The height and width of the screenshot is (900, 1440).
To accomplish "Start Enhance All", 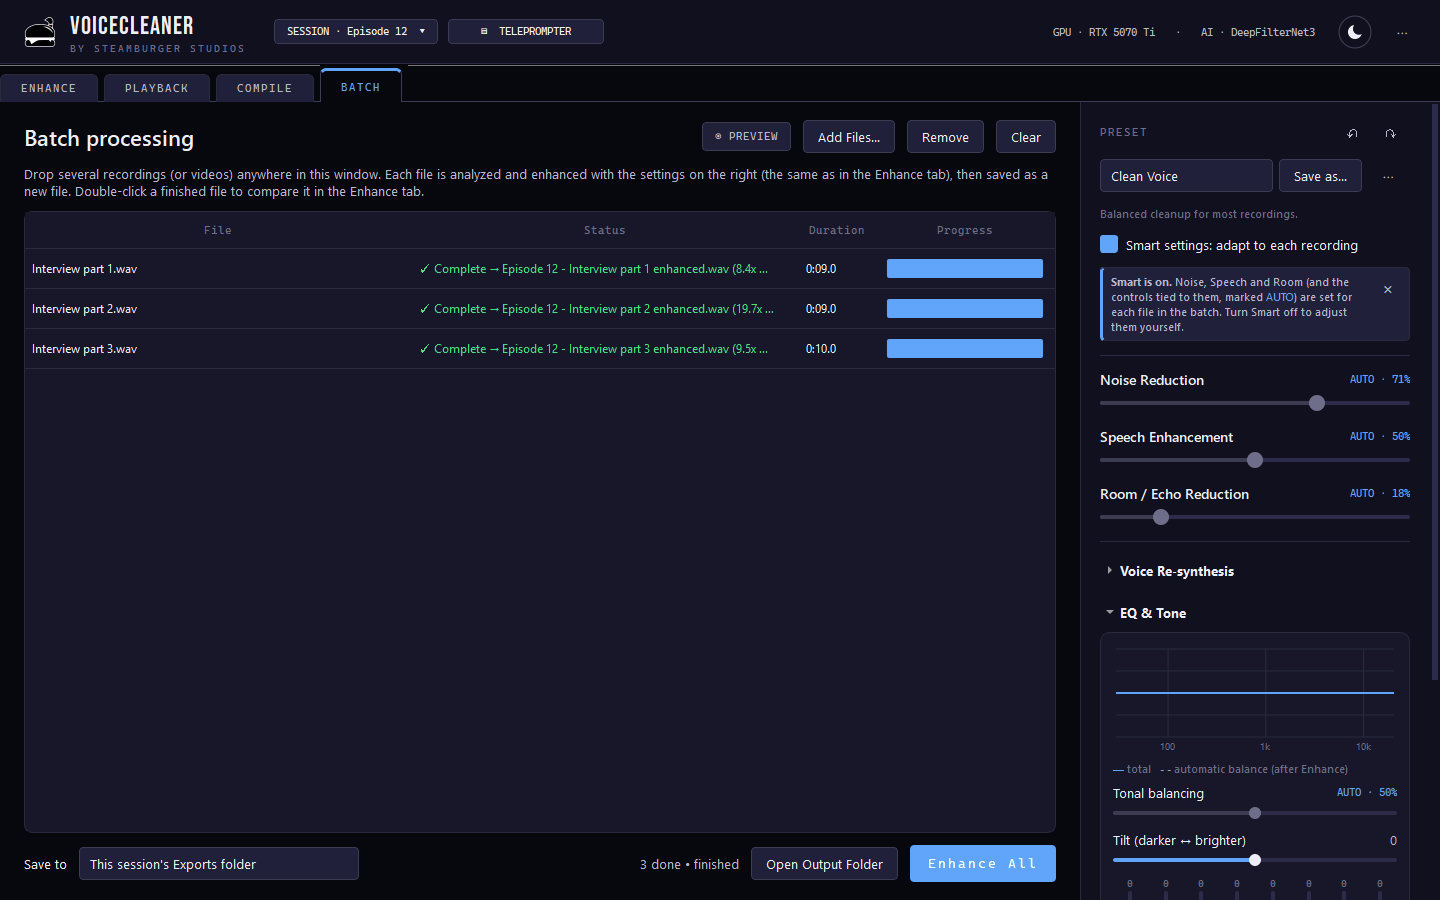I will [983, 863].
